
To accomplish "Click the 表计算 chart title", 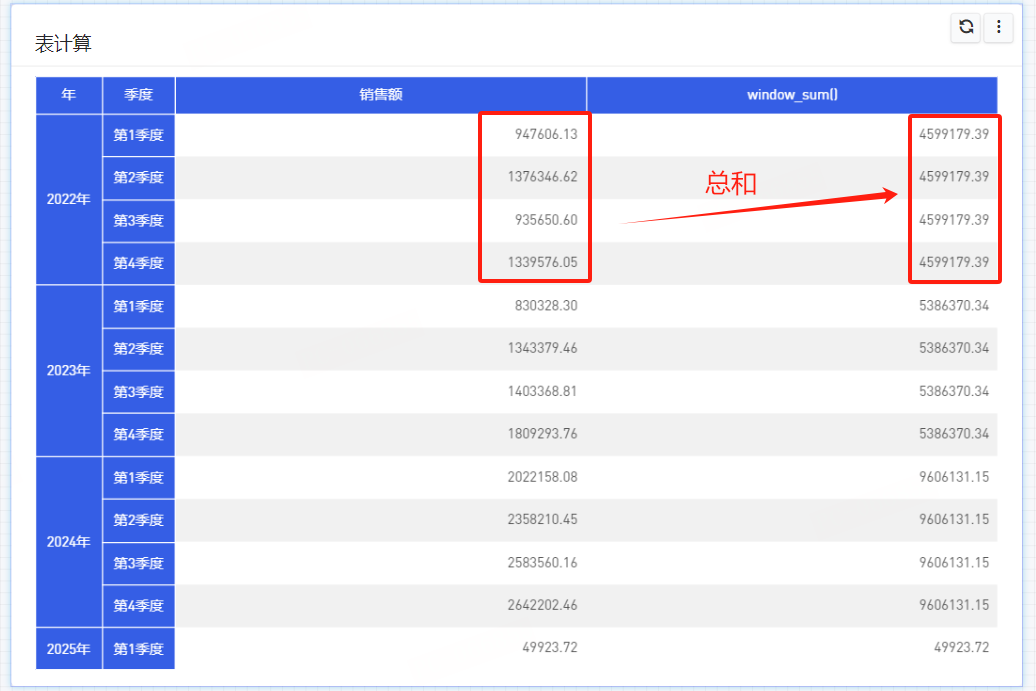I will tap(64, 44).
